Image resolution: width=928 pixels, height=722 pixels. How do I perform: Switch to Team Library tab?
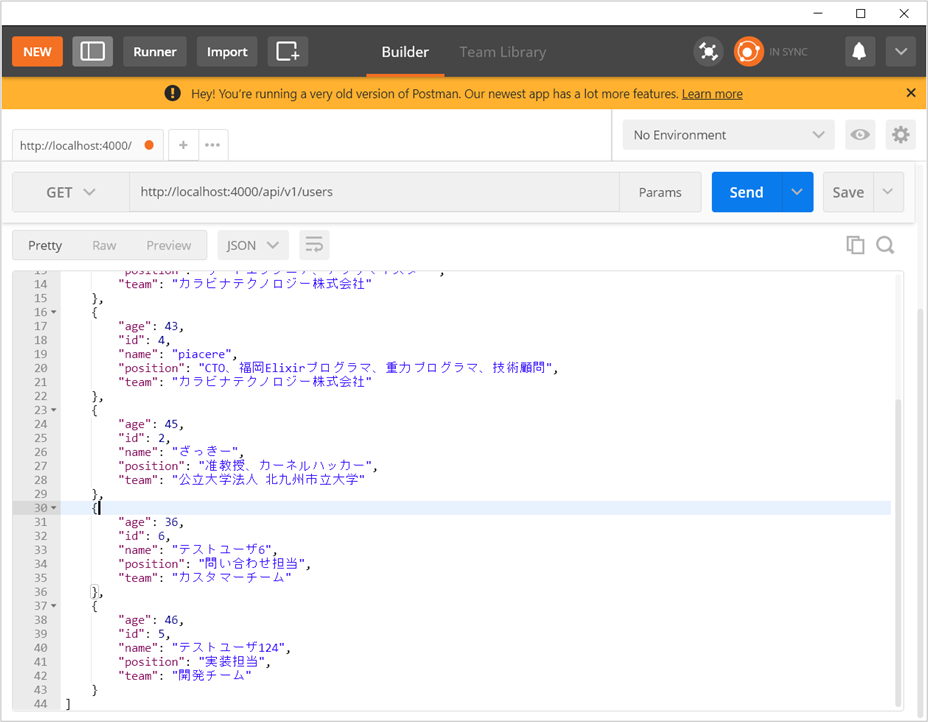point(502,52)
